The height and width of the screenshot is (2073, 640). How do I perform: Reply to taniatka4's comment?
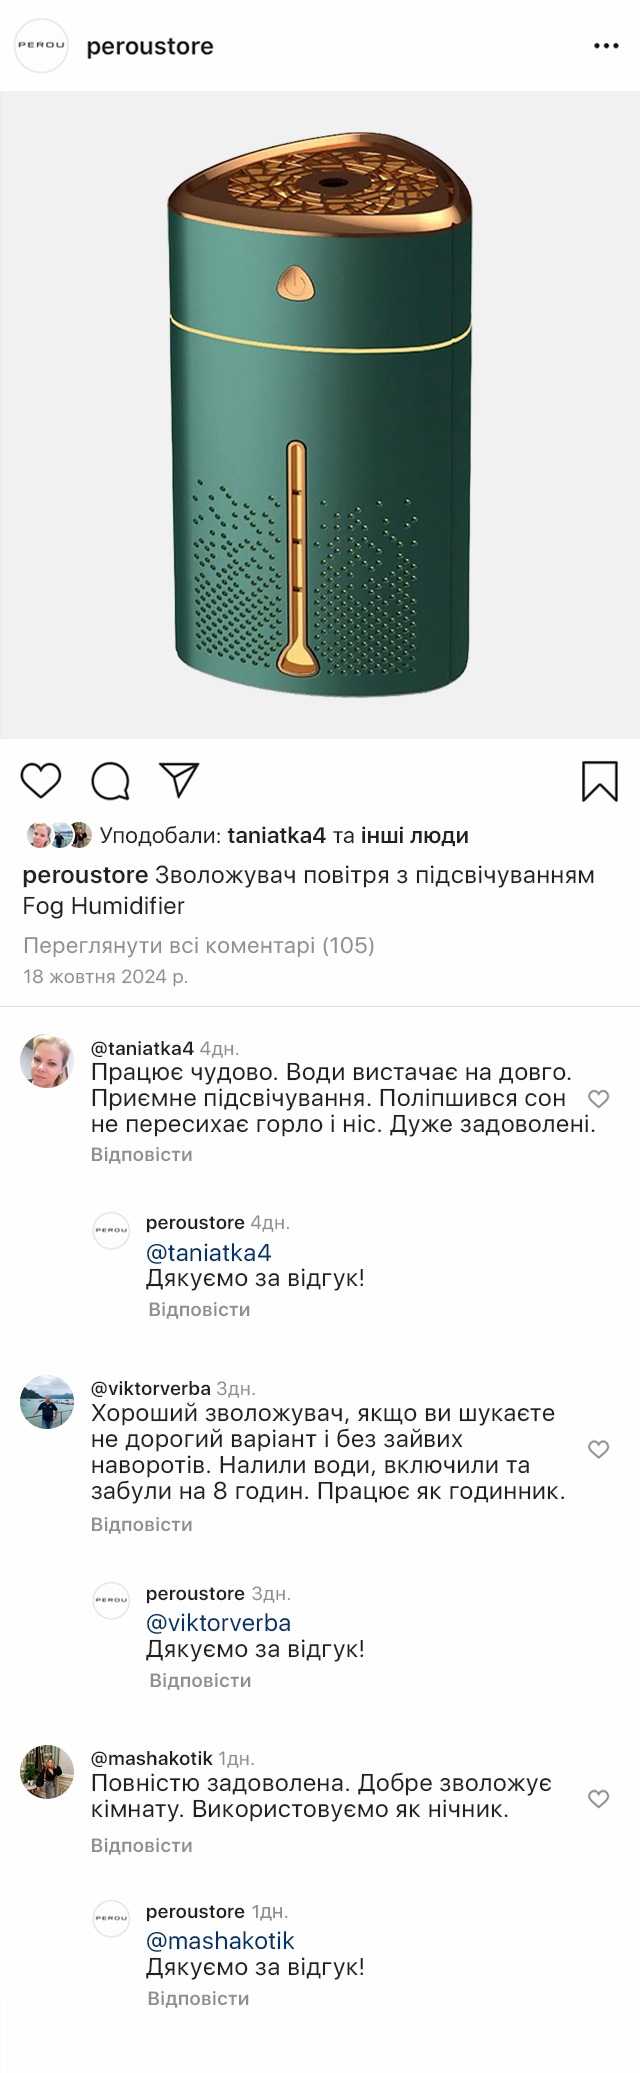point(141,1154)
